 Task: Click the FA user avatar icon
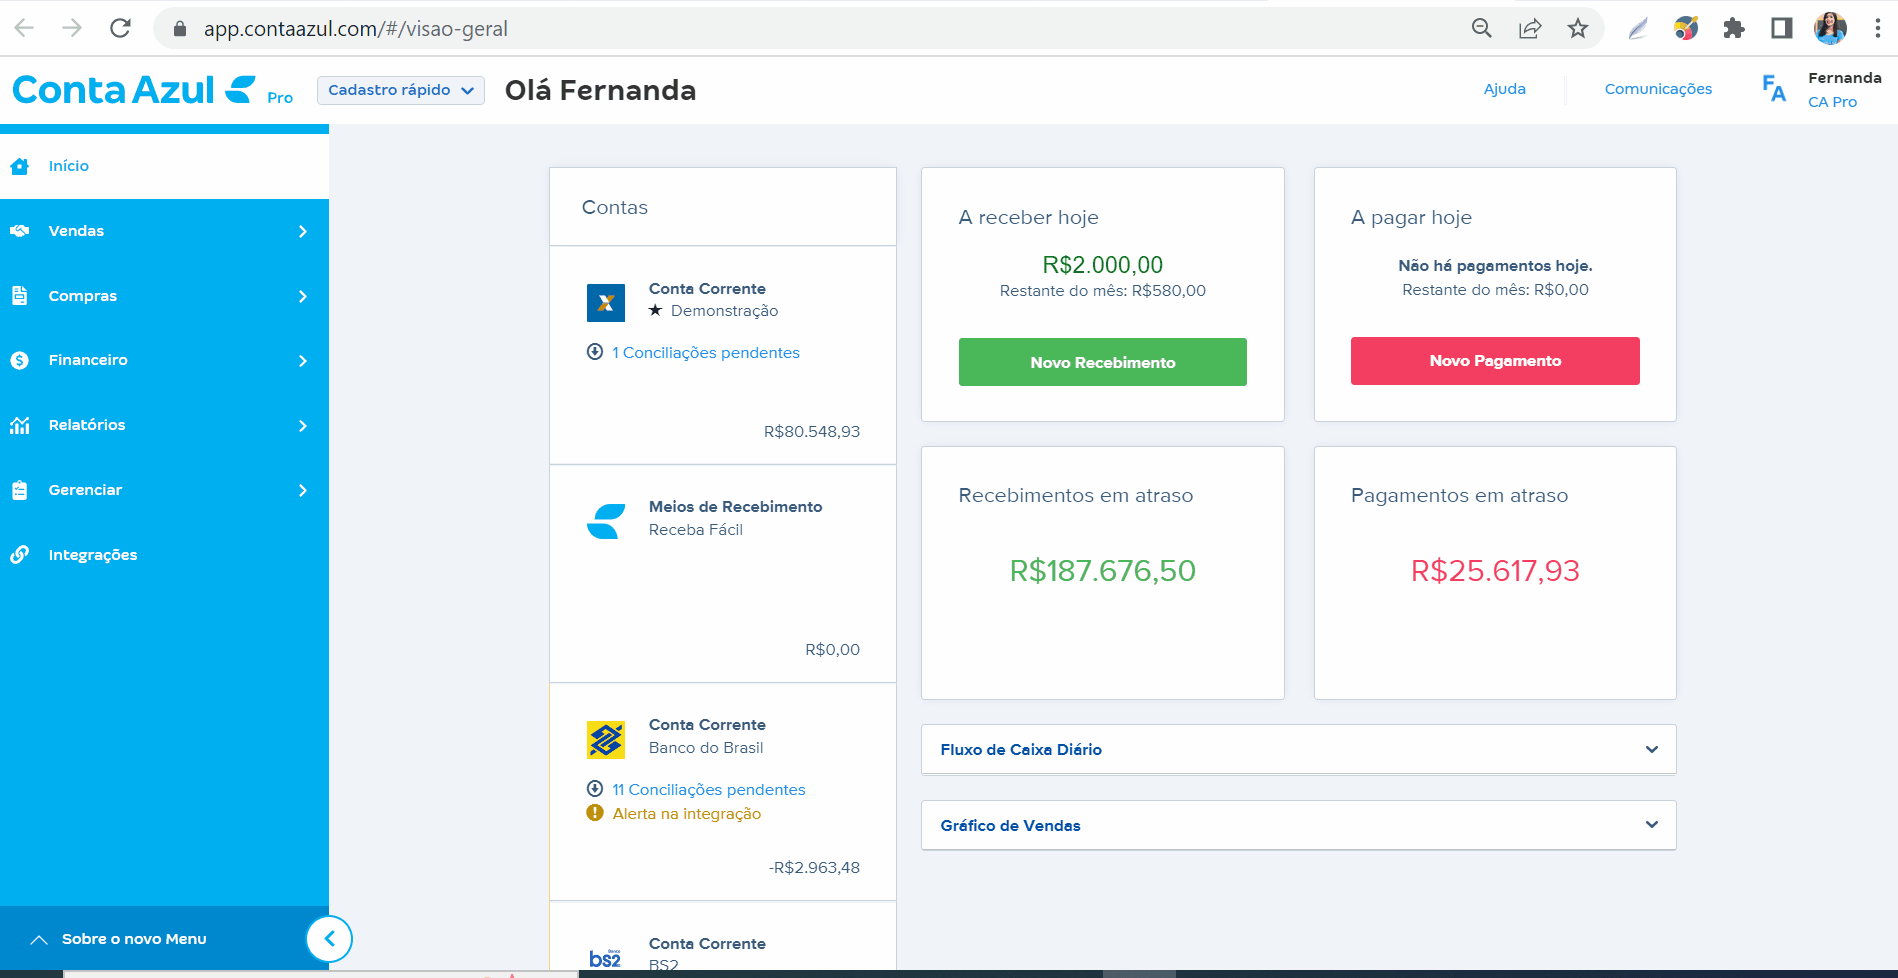click(x=1774, y=89)
